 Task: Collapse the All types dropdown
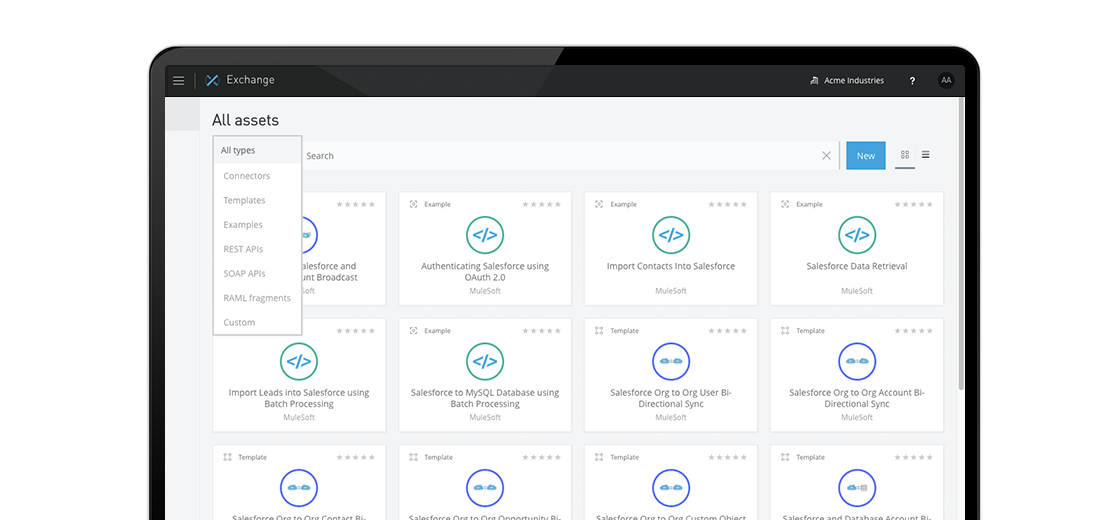point(257,150)
